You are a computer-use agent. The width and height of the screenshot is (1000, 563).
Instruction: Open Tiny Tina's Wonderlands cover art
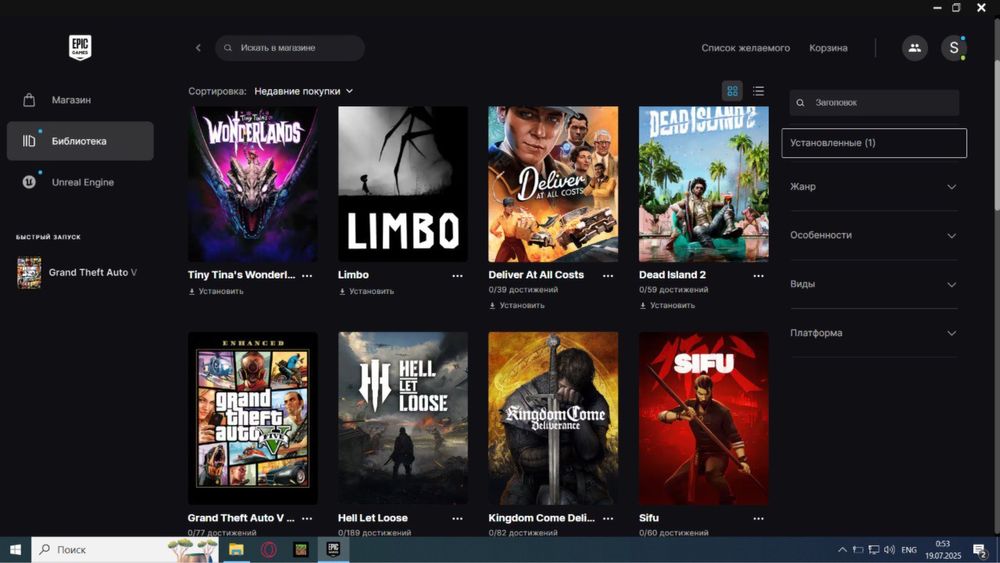253,184
